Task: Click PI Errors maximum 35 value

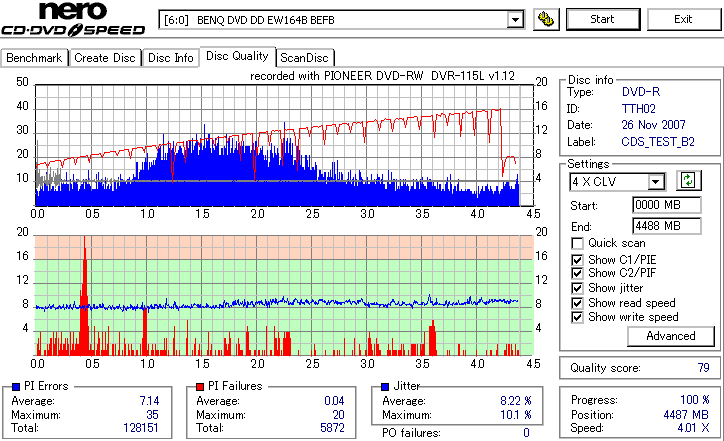Action: [x=152, y=415]
